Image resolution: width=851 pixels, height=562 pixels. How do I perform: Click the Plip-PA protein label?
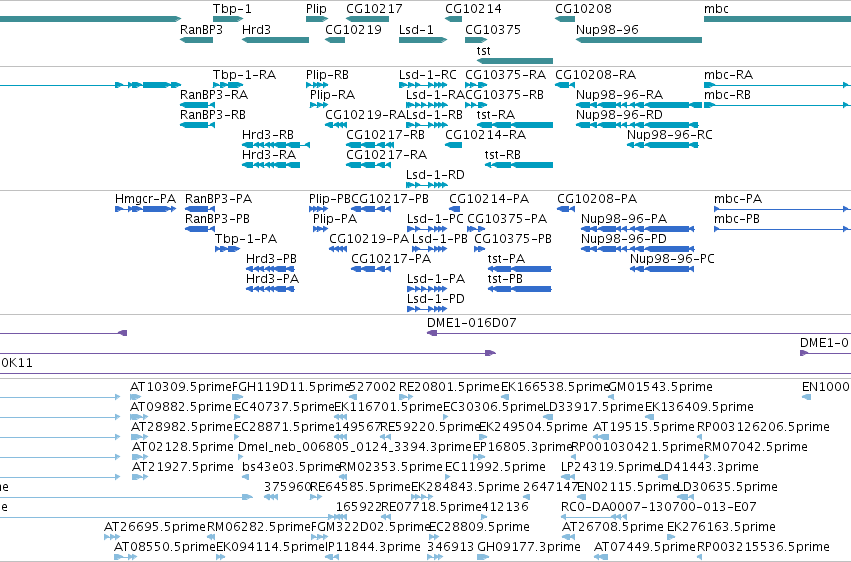pos(335,219)
